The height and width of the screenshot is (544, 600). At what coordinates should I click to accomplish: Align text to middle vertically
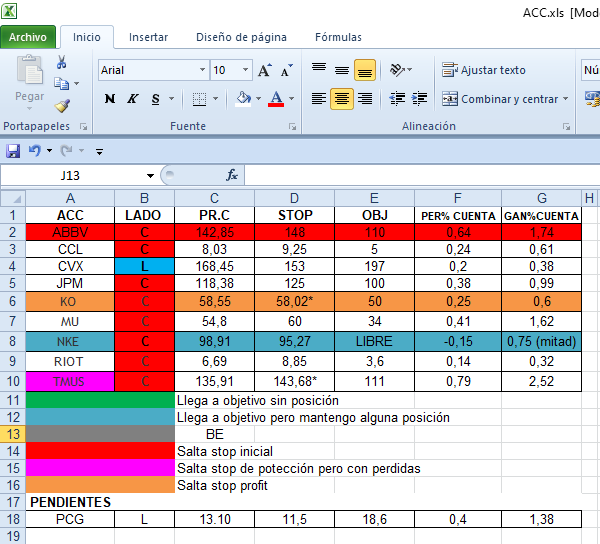pyautogui.click(x=342, y=70)
